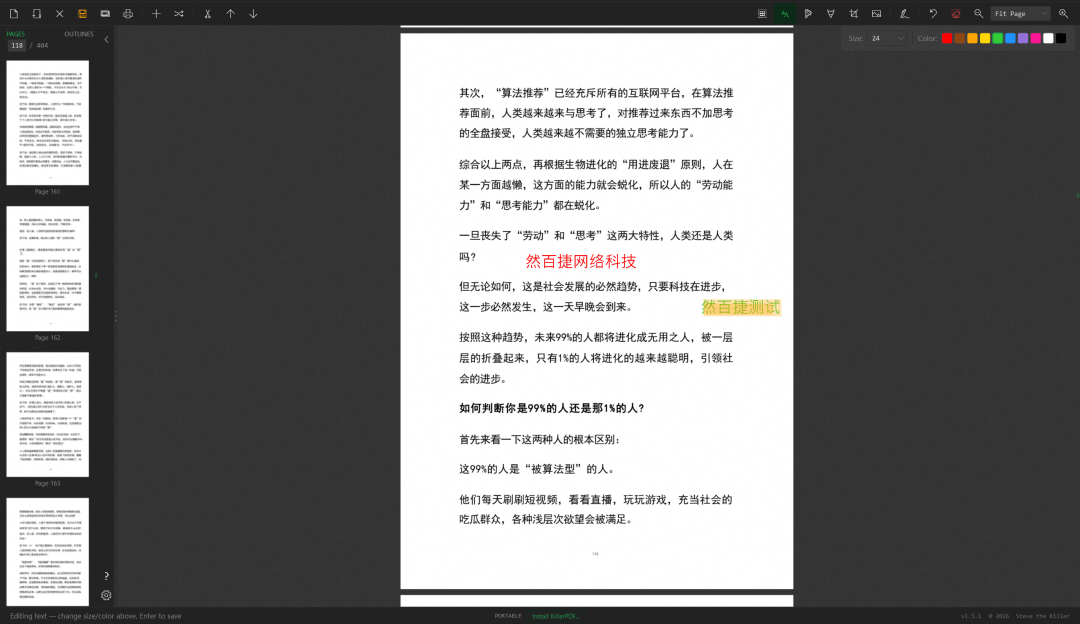Open the thumbnail below Page 163
Viewport: 1080px width, 624px height.
(48, 552)
